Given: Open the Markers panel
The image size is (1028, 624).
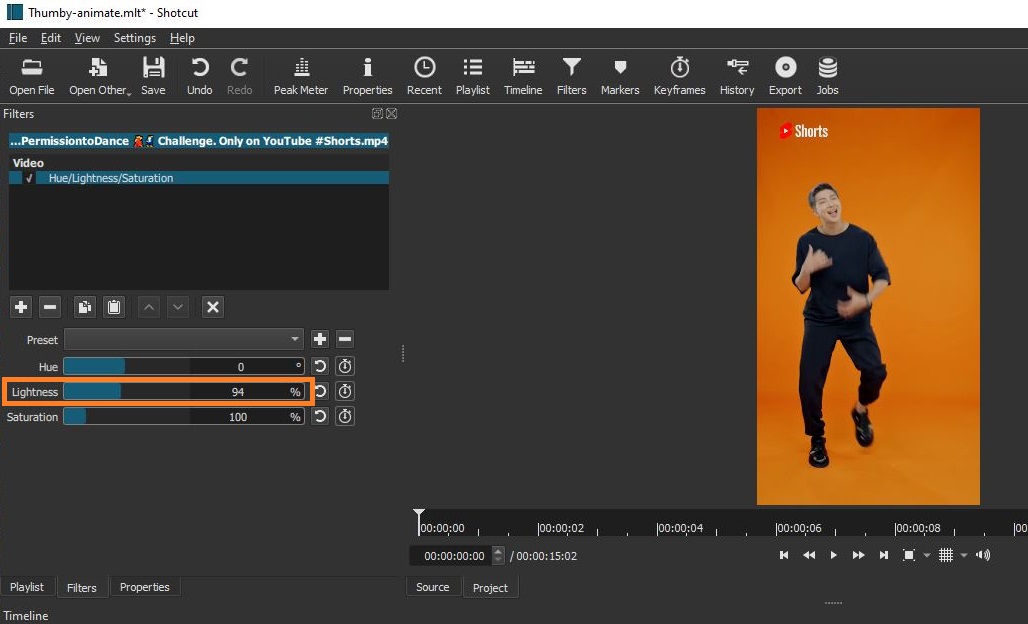Looking at the screenshot, I should [619, 76].
